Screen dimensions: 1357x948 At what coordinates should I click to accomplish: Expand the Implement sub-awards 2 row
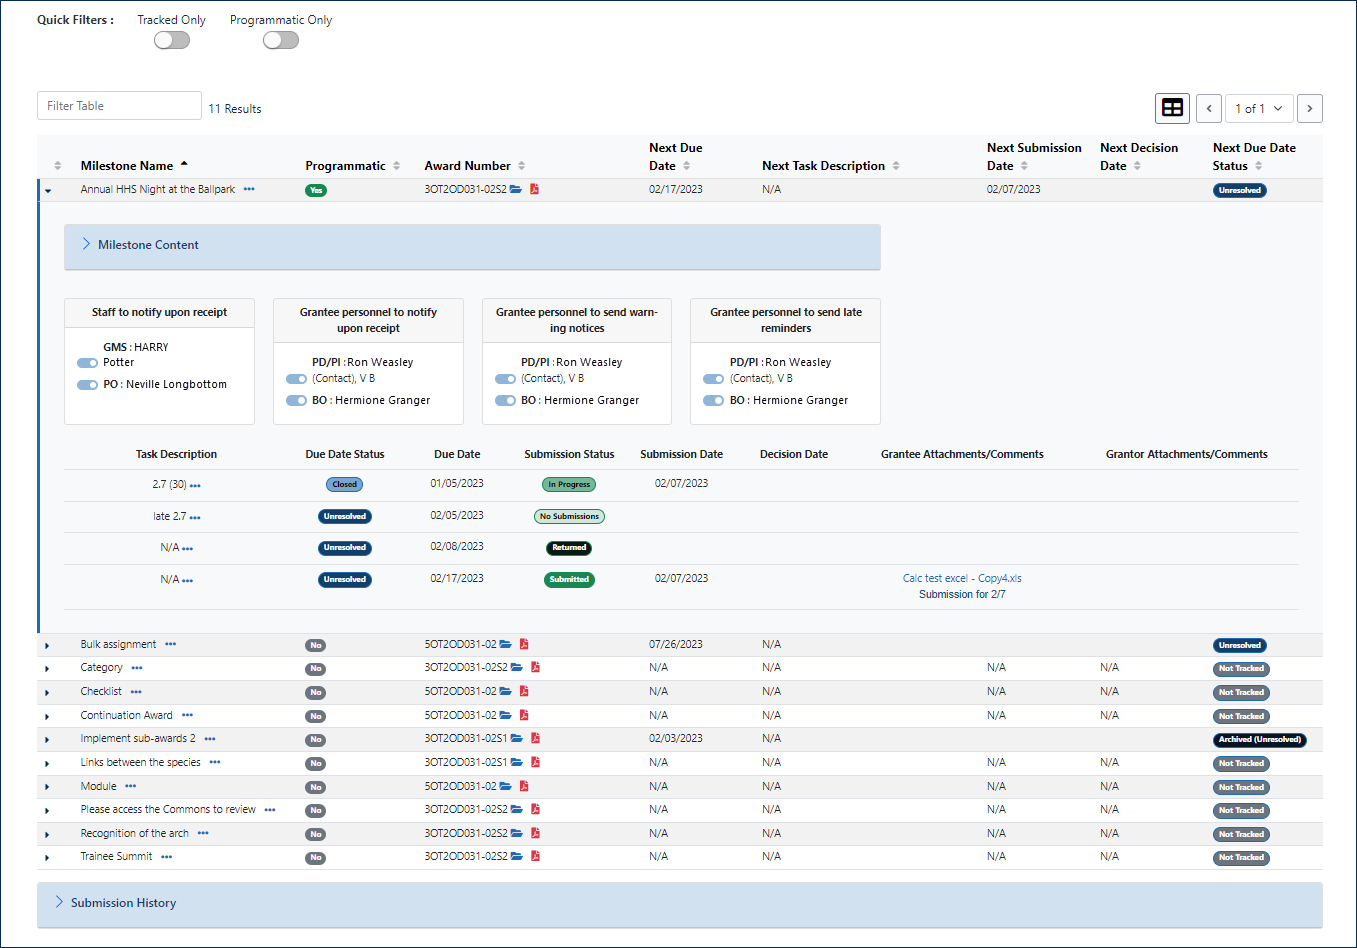[x=47, y=739]
